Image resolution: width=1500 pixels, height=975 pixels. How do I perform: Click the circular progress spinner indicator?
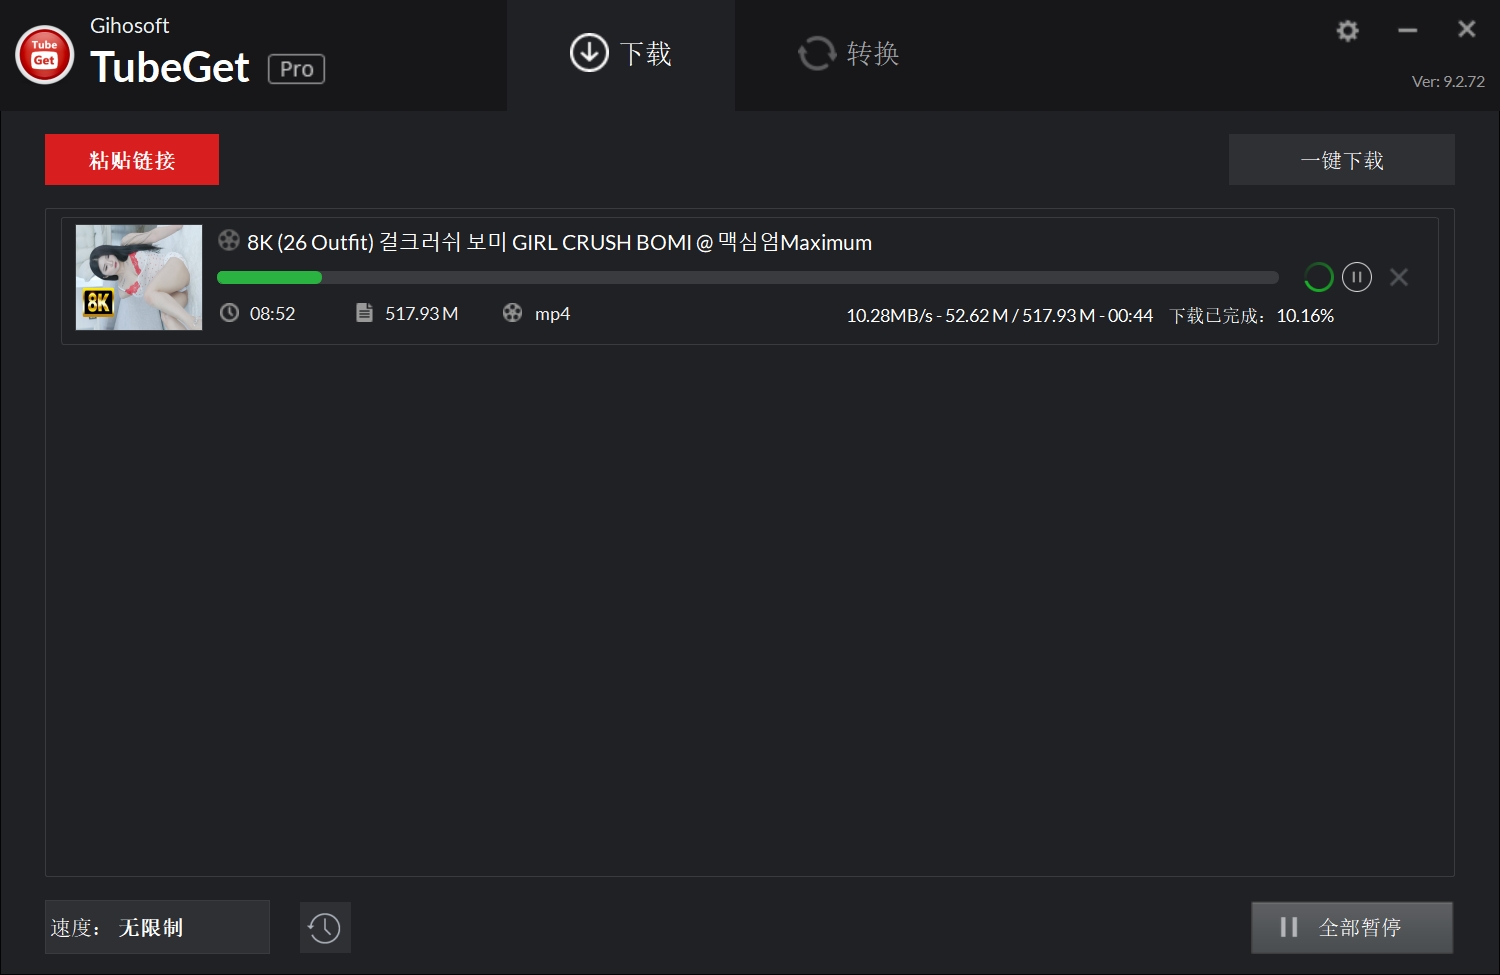(x=1318, y=277)
